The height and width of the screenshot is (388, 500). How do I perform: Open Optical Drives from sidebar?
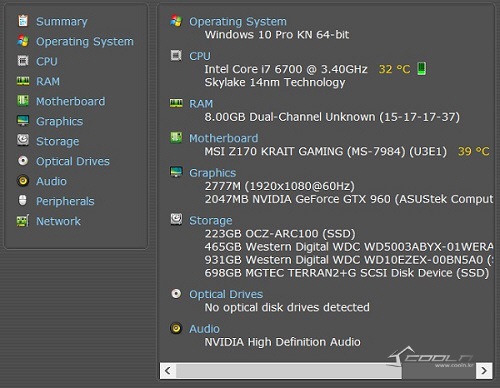[73, 161]
